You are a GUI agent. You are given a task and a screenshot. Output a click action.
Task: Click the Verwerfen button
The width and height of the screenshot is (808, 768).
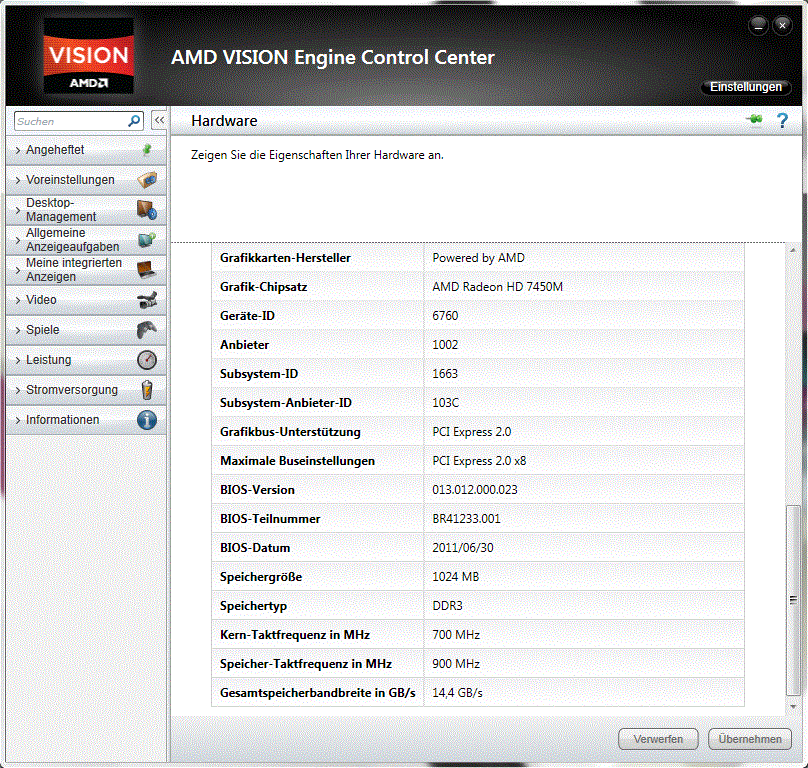click(x=658, y=739)
